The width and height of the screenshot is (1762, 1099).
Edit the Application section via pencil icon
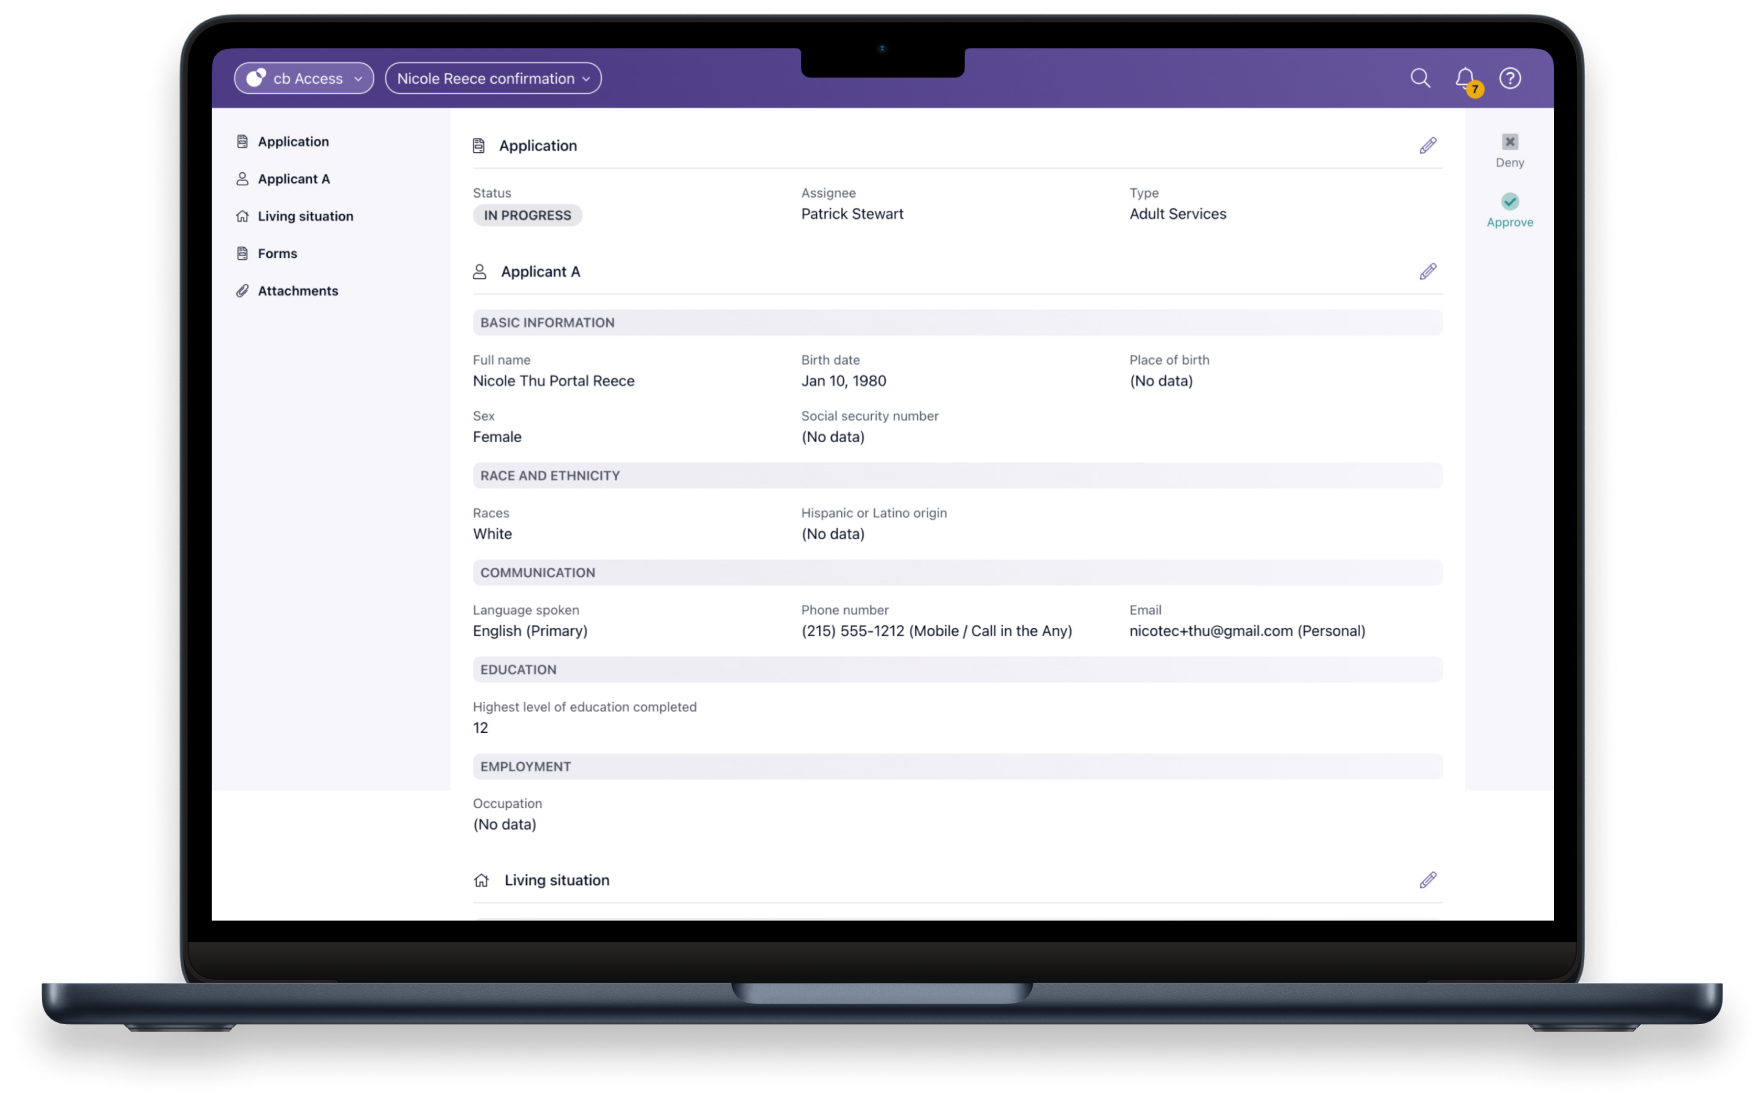click(1428, 145)
